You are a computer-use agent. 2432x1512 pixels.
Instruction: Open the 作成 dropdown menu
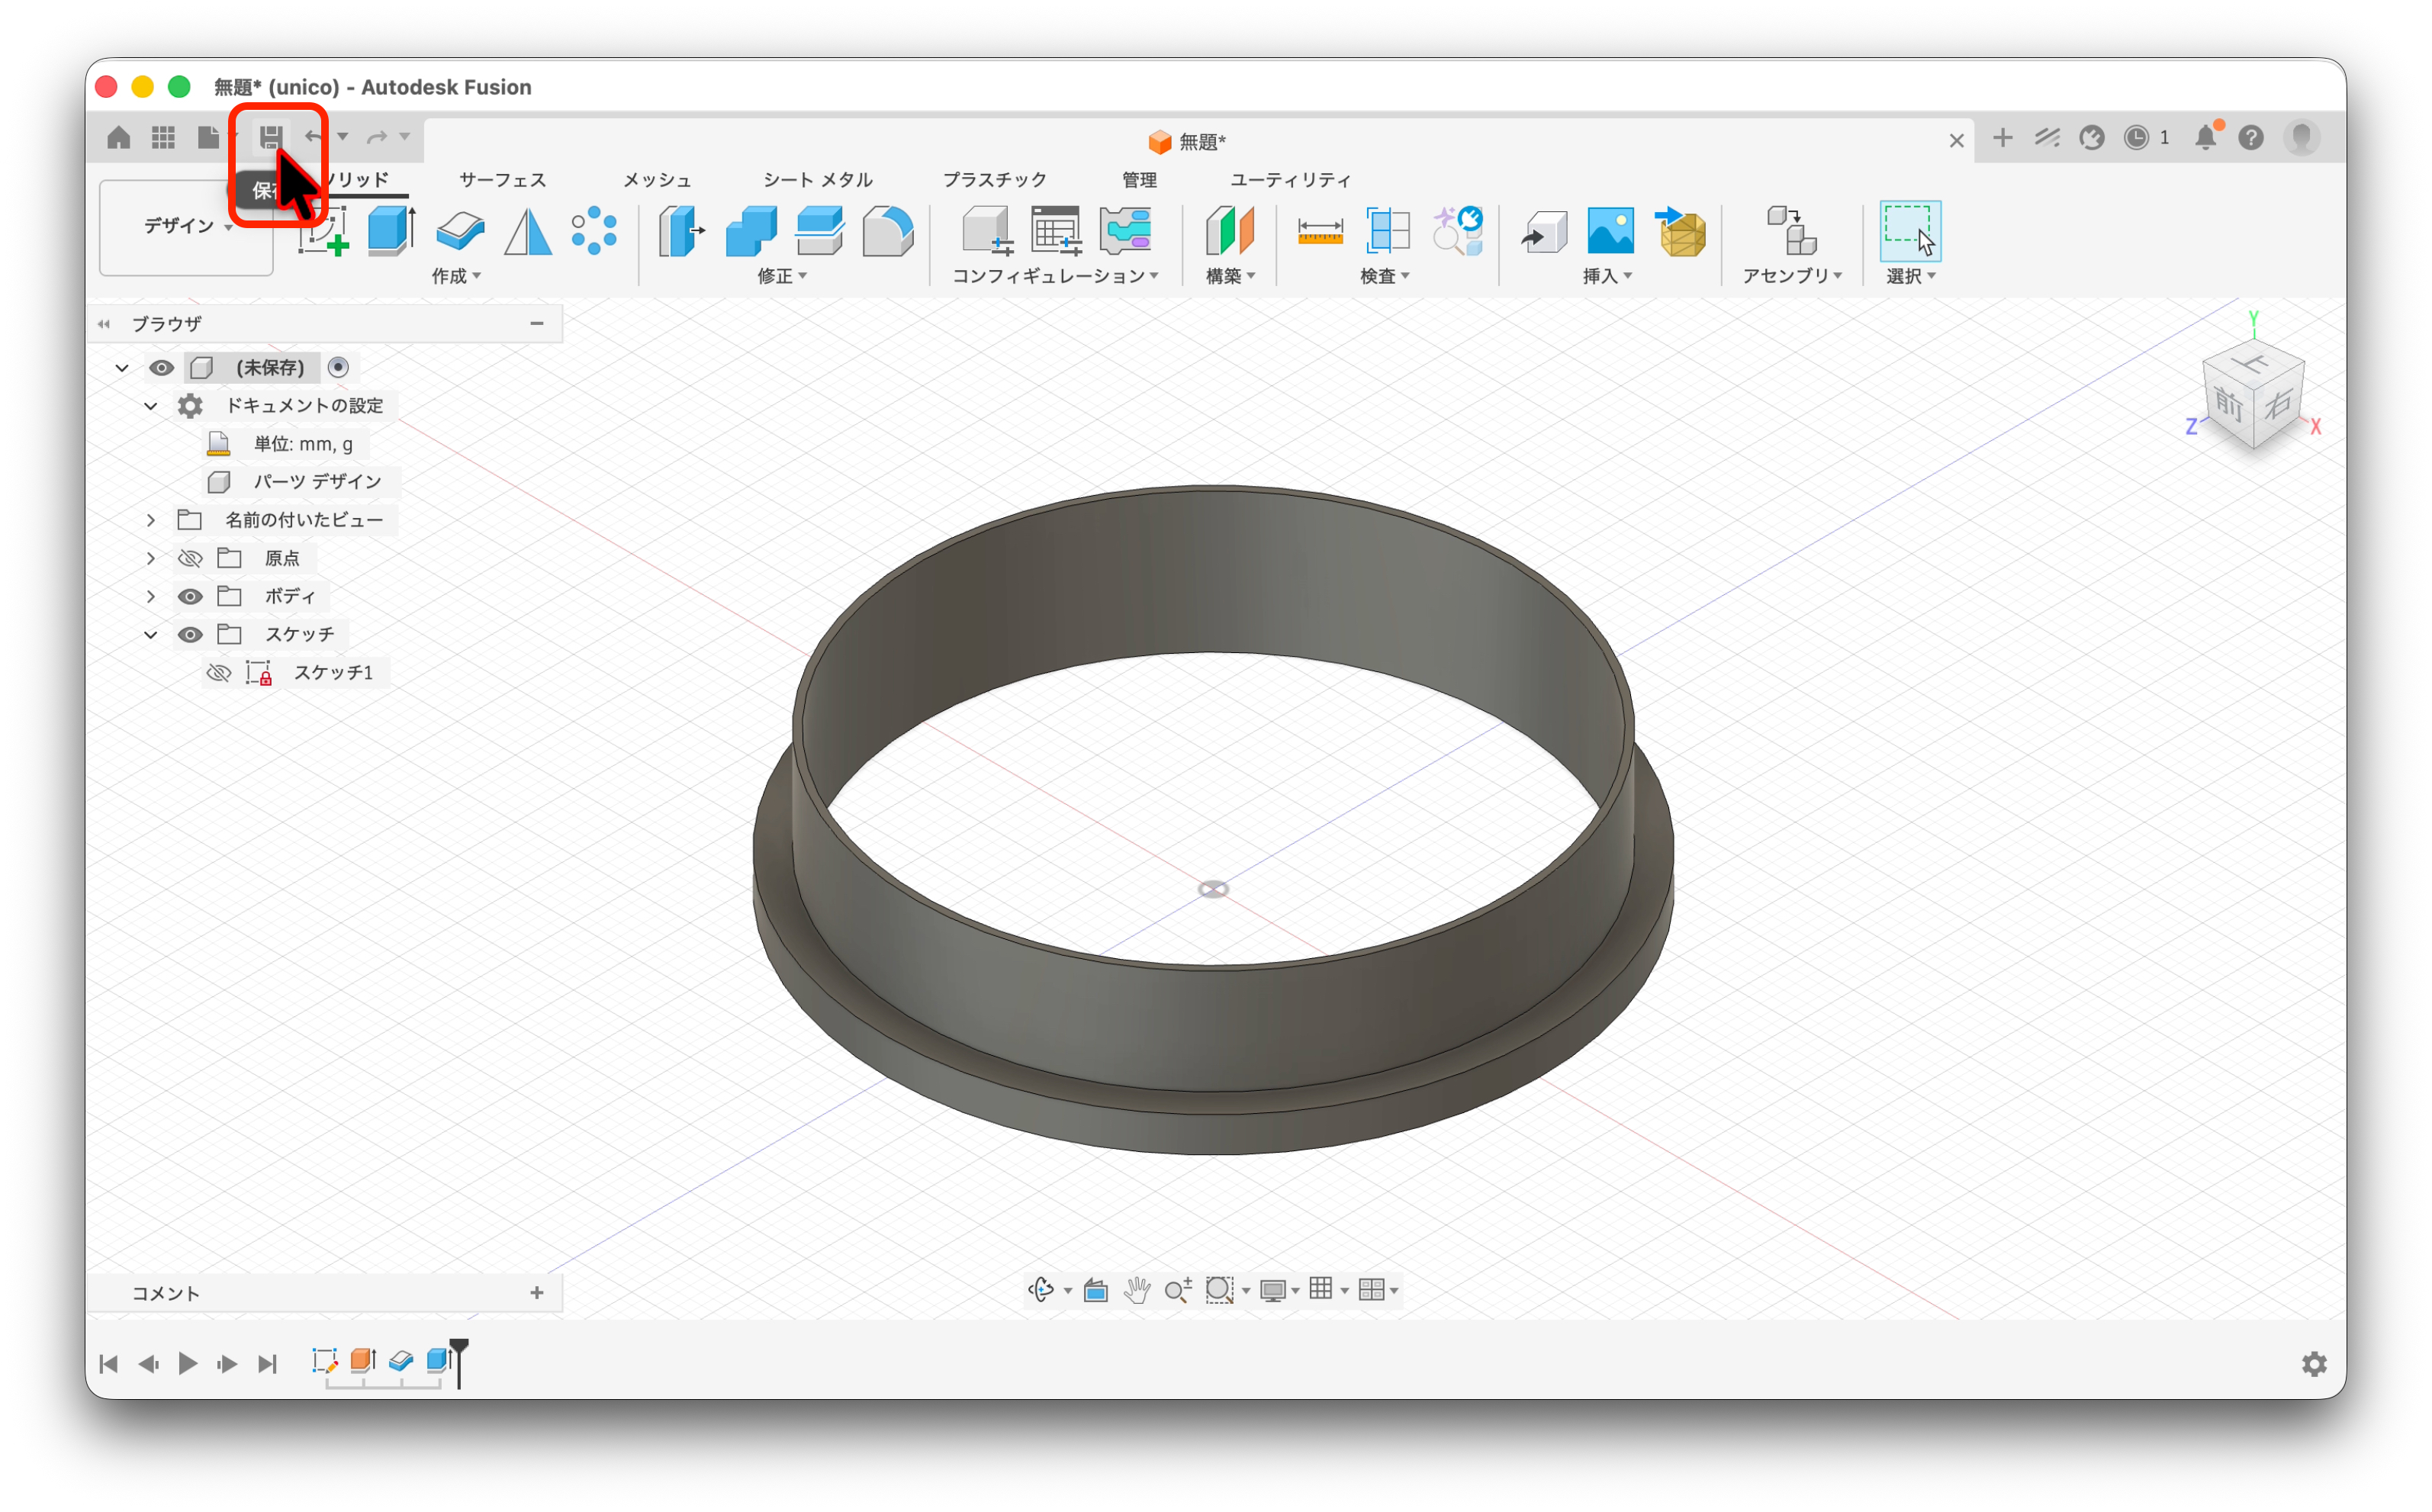pos(457,276)
